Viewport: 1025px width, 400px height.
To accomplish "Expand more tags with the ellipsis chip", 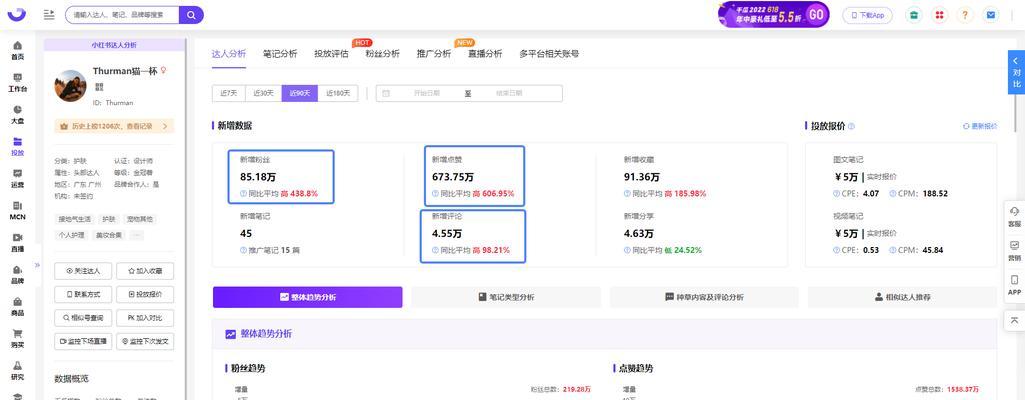I will pos(137,235).
